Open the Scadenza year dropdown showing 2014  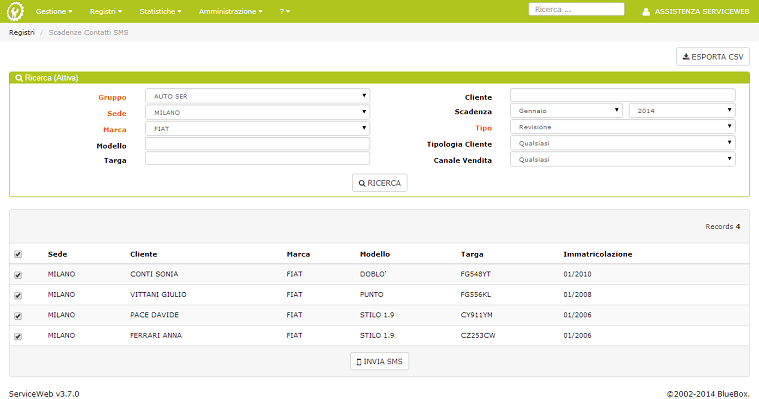pos(682,110)
